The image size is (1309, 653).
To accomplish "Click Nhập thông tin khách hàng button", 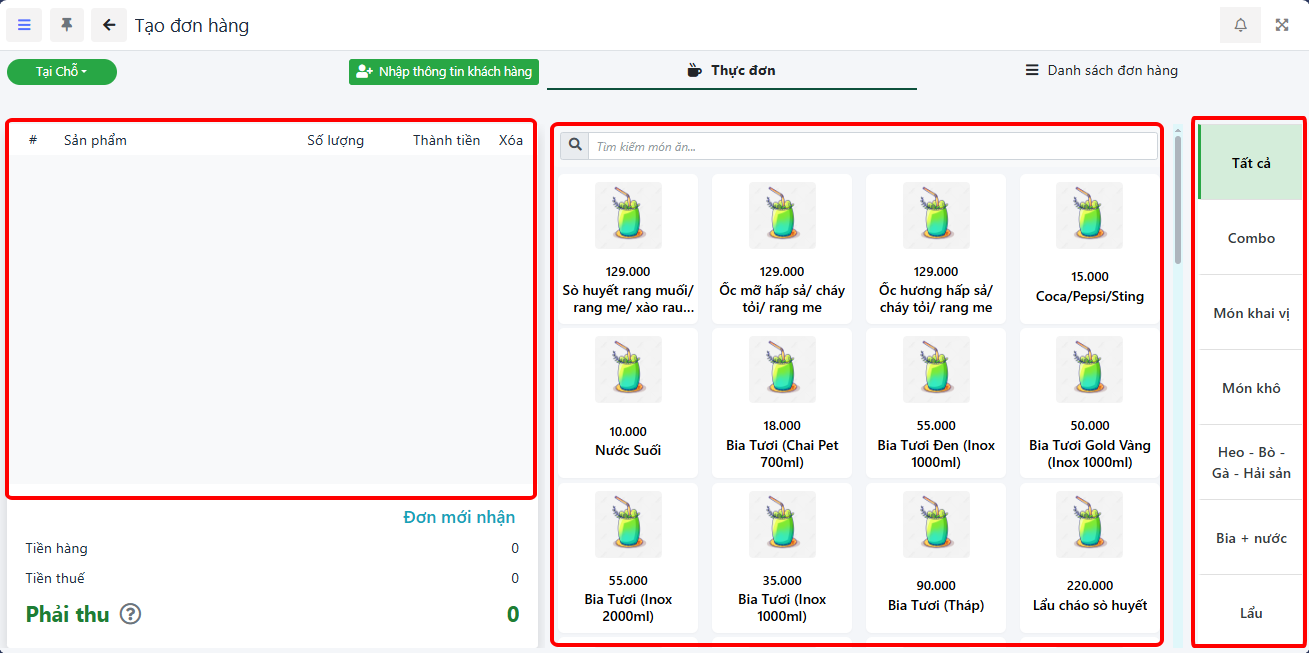I will [x=444, y=72].
